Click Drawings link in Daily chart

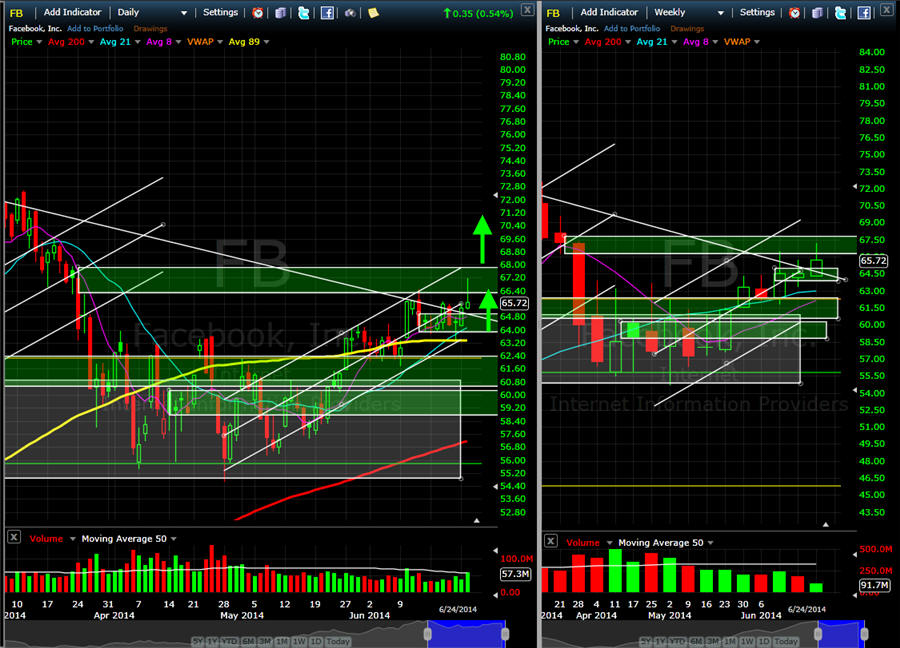point(150,28)
